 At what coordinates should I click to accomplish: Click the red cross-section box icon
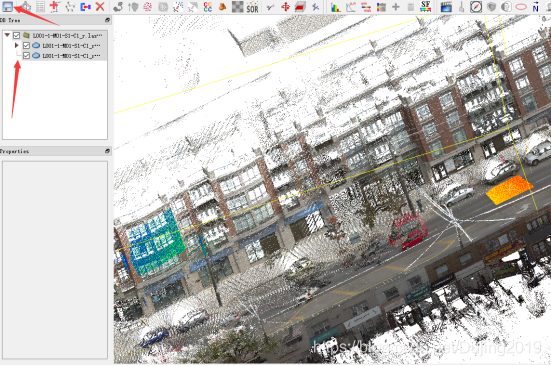[x=300, y=7]
